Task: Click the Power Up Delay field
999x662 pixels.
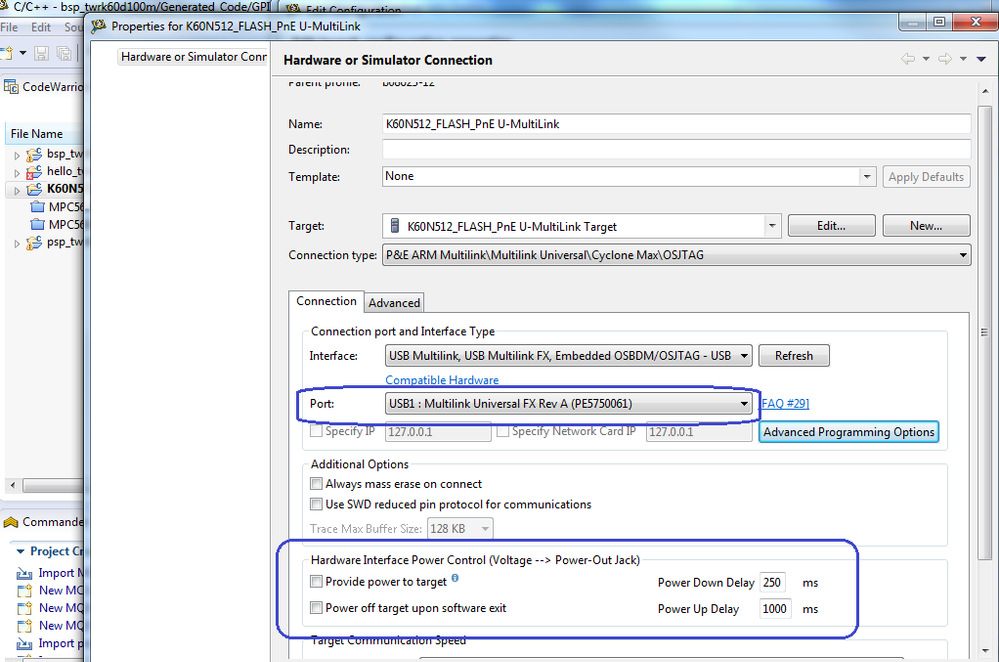Action: tap(775, 608)
